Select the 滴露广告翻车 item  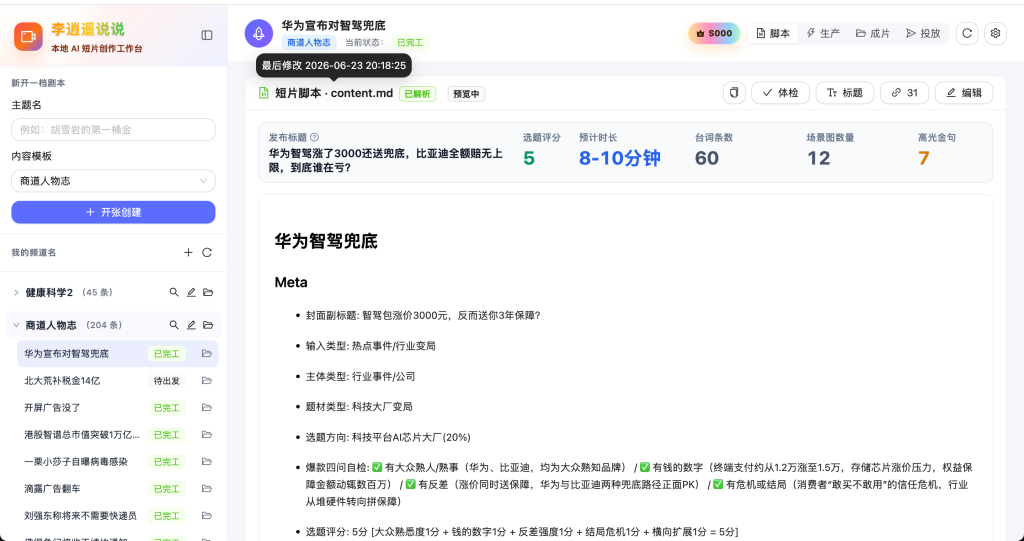pyautogui.click(x=118, y=489)
